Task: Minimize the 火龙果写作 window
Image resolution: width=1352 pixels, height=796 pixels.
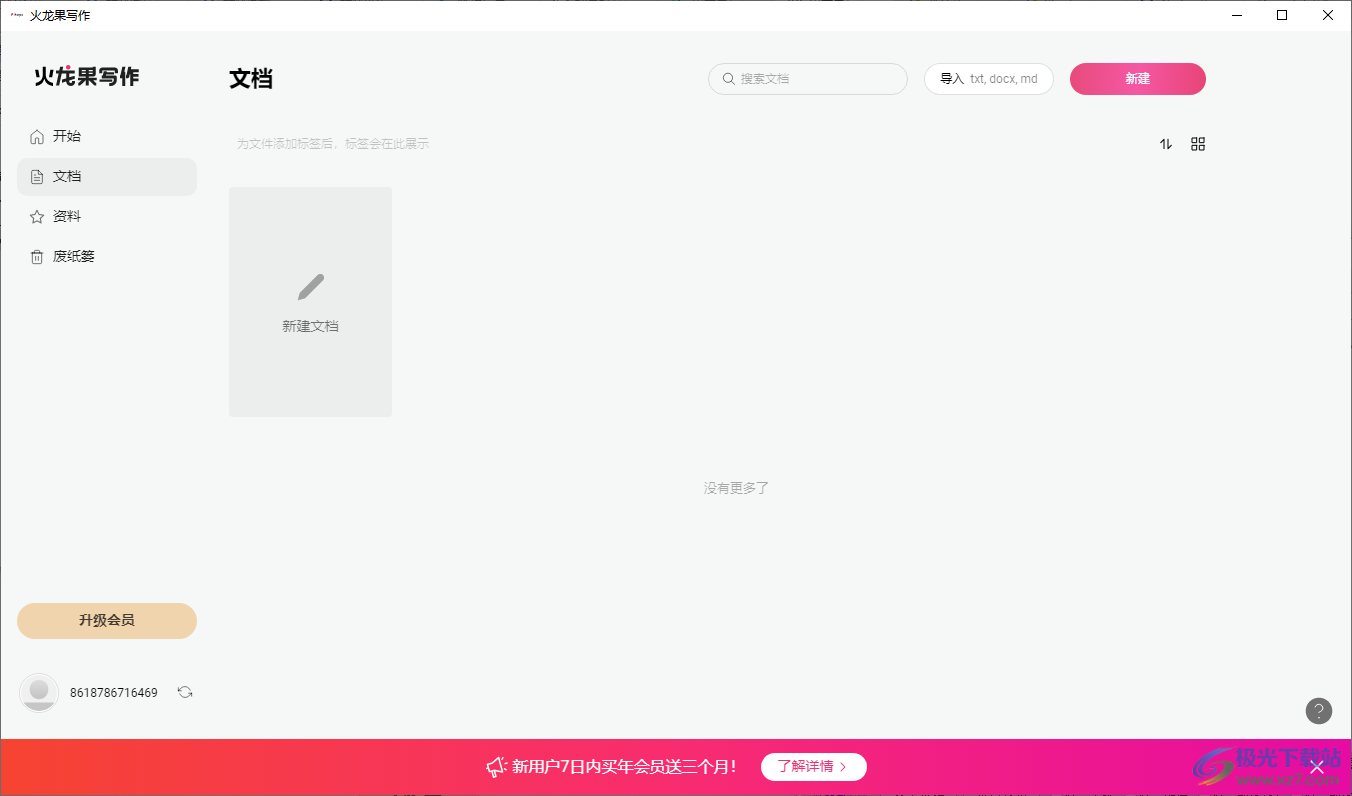Action: 1237,15
